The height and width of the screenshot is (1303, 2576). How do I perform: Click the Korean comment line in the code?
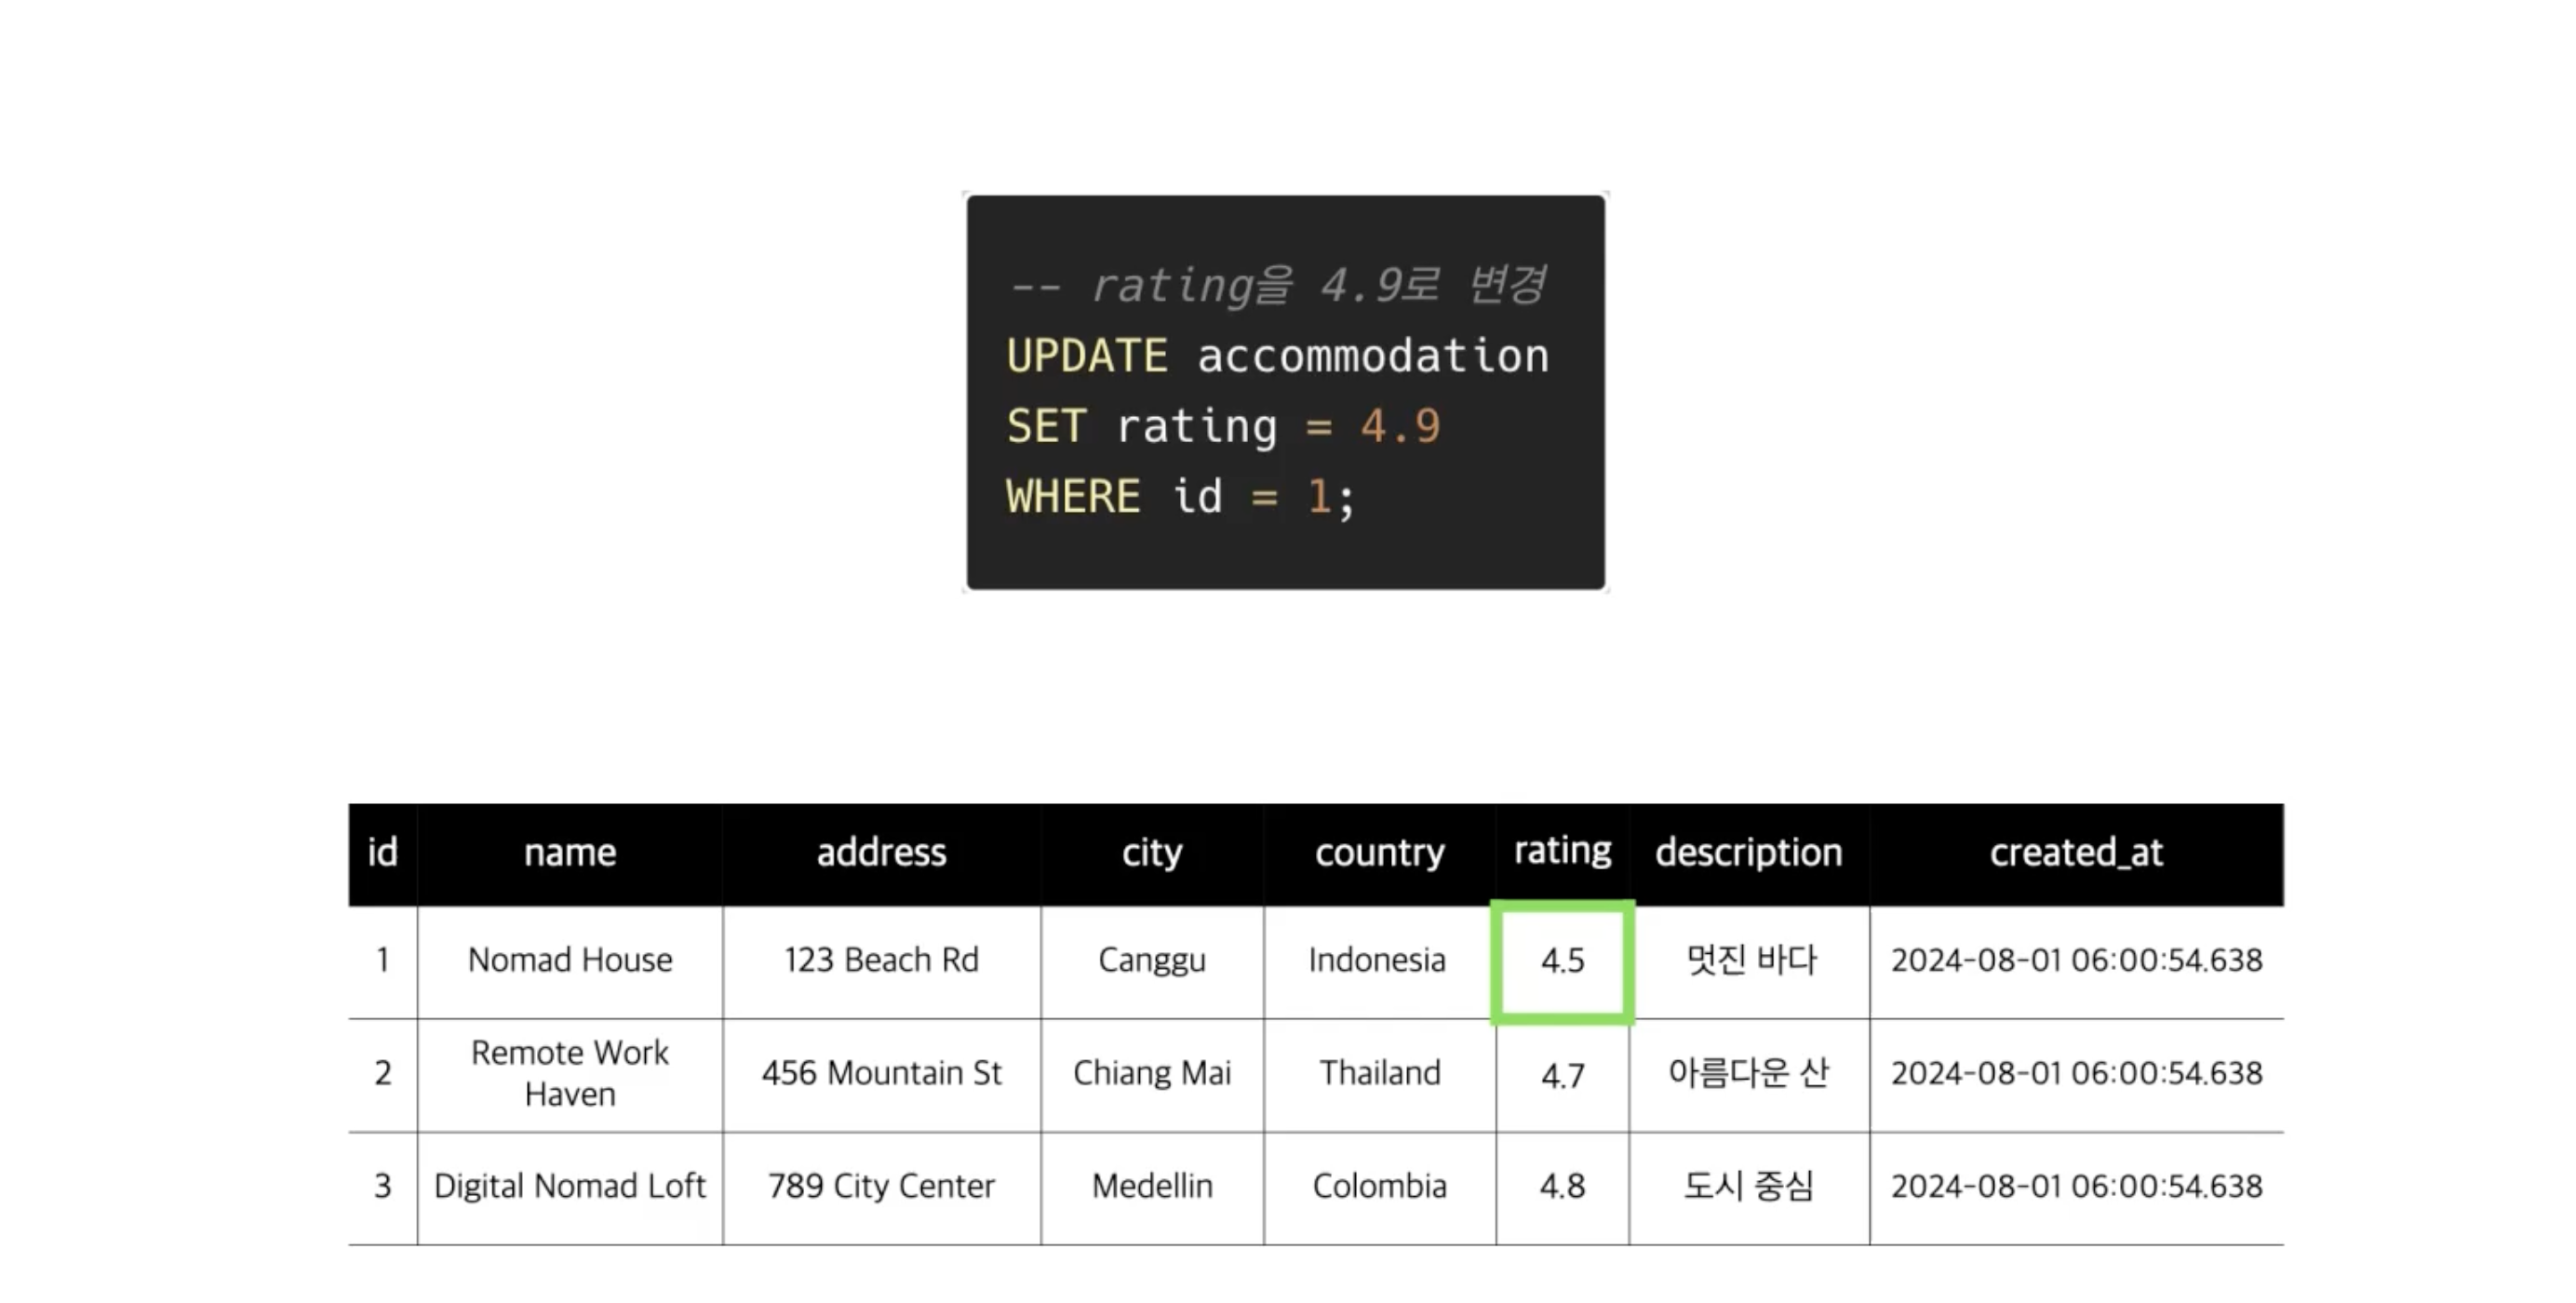point(1278,286)
